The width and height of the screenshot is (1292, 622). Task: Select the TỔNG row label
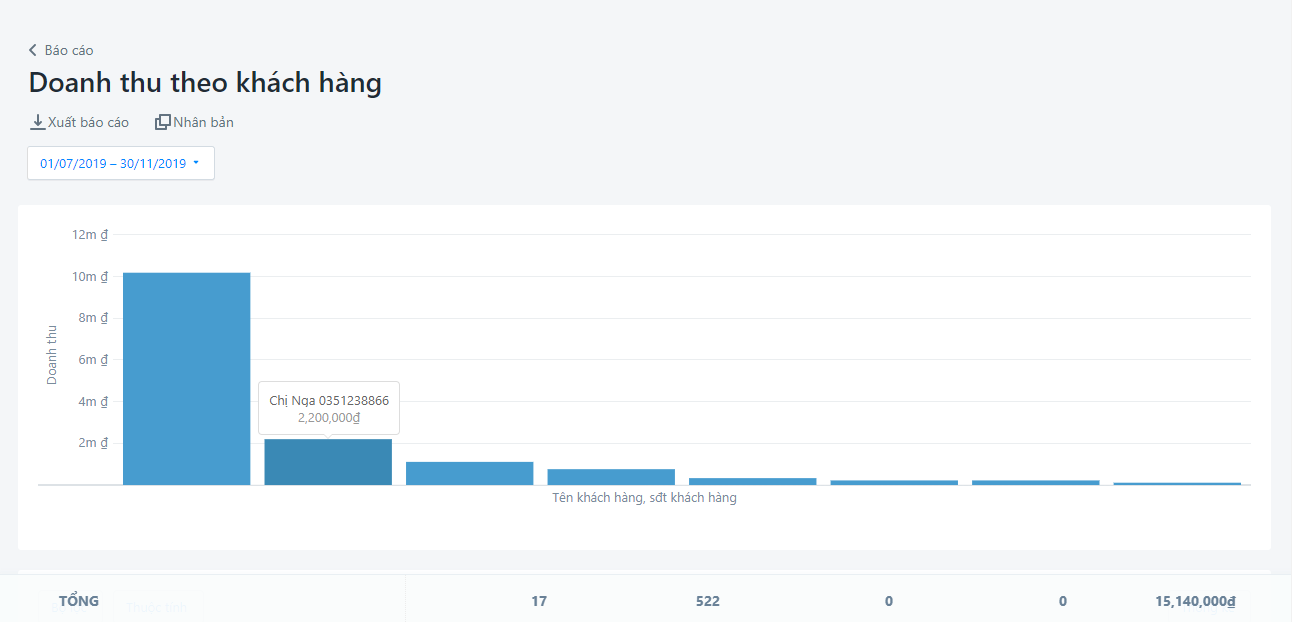79,601
